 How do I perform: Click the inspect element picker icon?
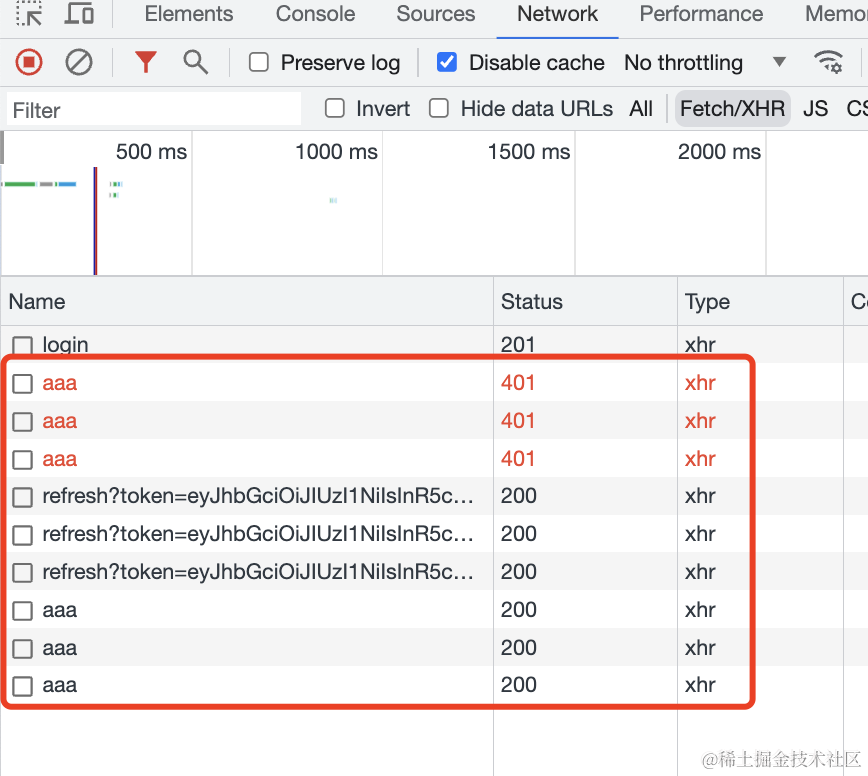(29, 13)
